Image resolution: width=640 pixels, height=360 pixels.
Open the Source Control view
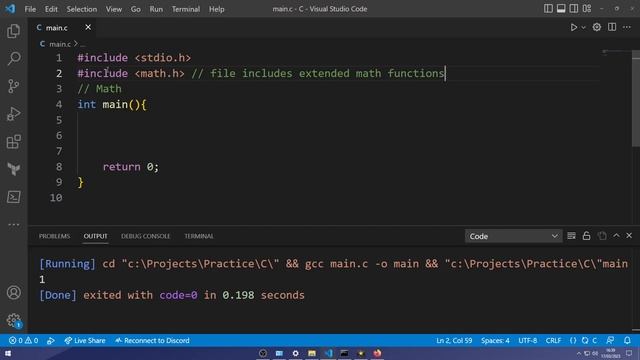coord(13,86)
